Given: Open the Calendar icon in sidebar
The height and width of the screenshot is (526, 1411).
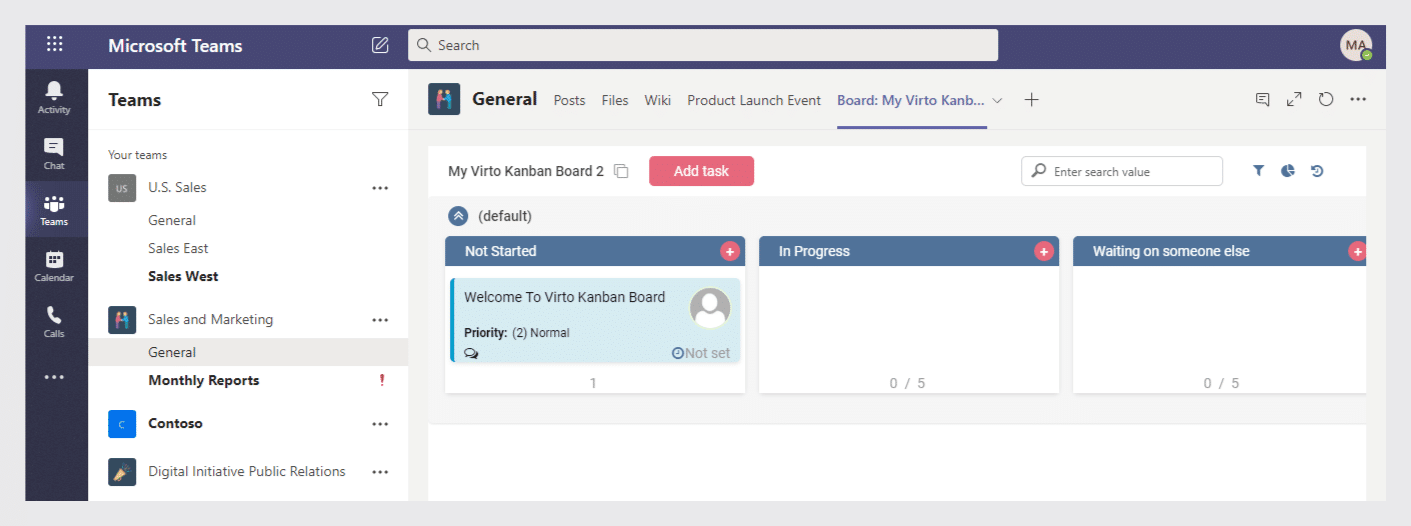Looking at the screenshot, I should click(54, 265).
